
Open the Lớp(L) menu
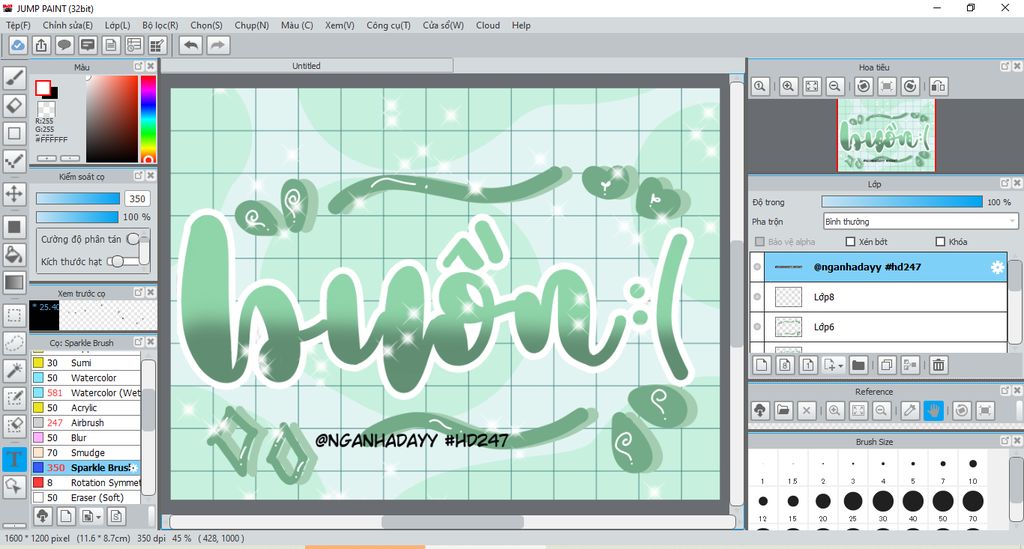[117, 25]
